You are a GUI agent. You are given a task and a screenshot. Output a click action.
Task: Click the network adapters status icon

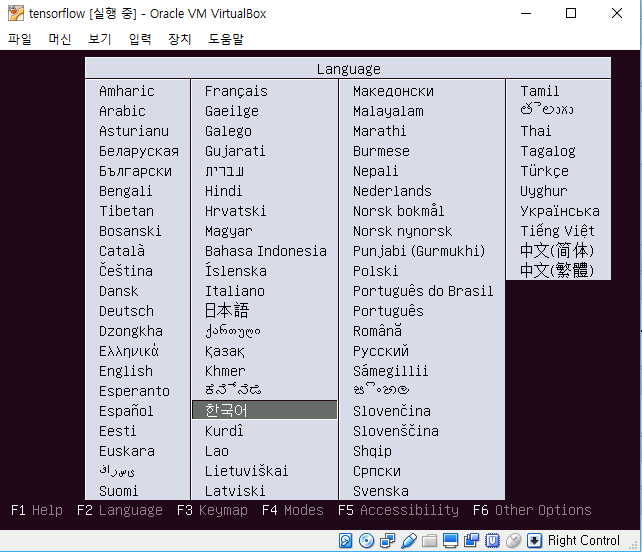click(x=387, y=541)
